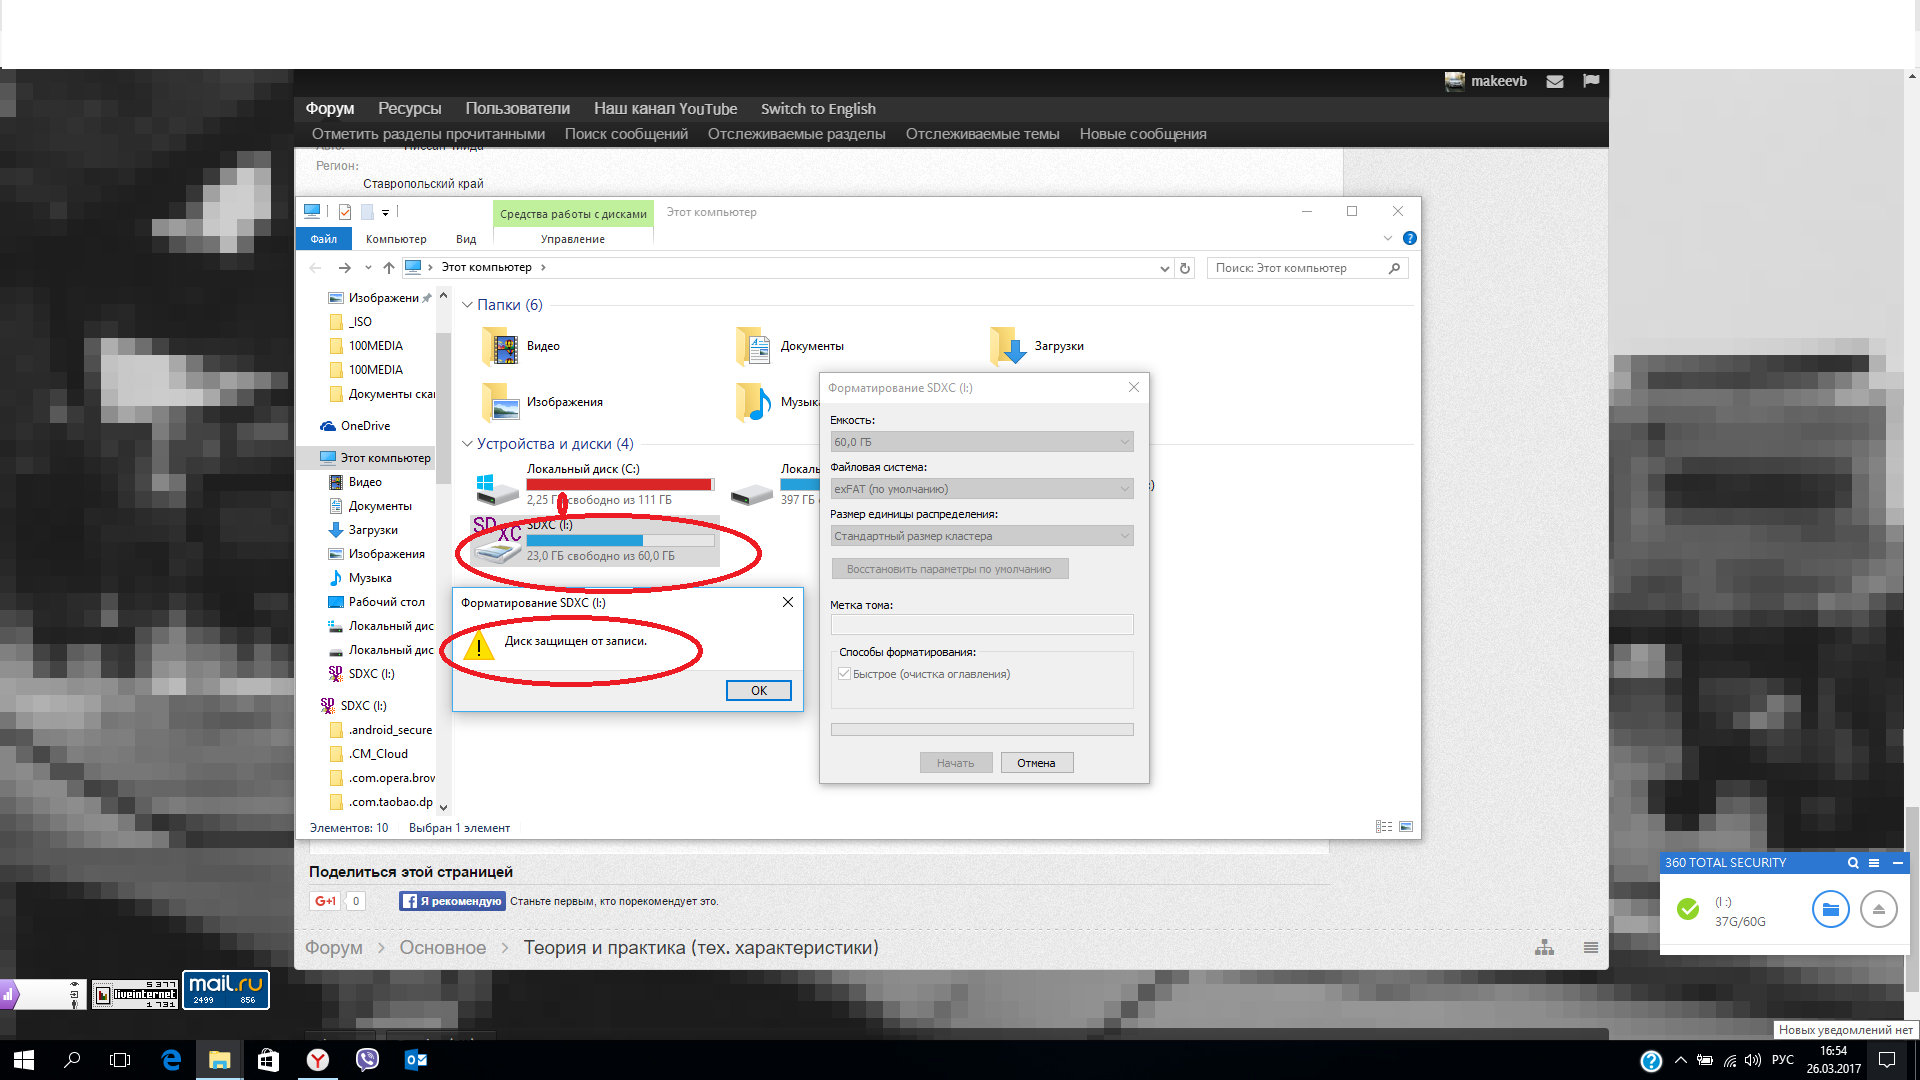Open the Help question mark icon

click(1409, 238)
